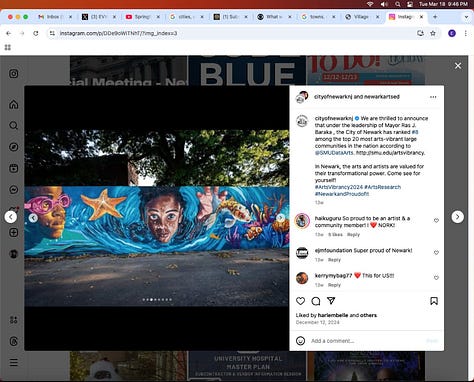Show next carousel image on mural photo
Viewport: 474px width, 382px height.
[281, 218]
